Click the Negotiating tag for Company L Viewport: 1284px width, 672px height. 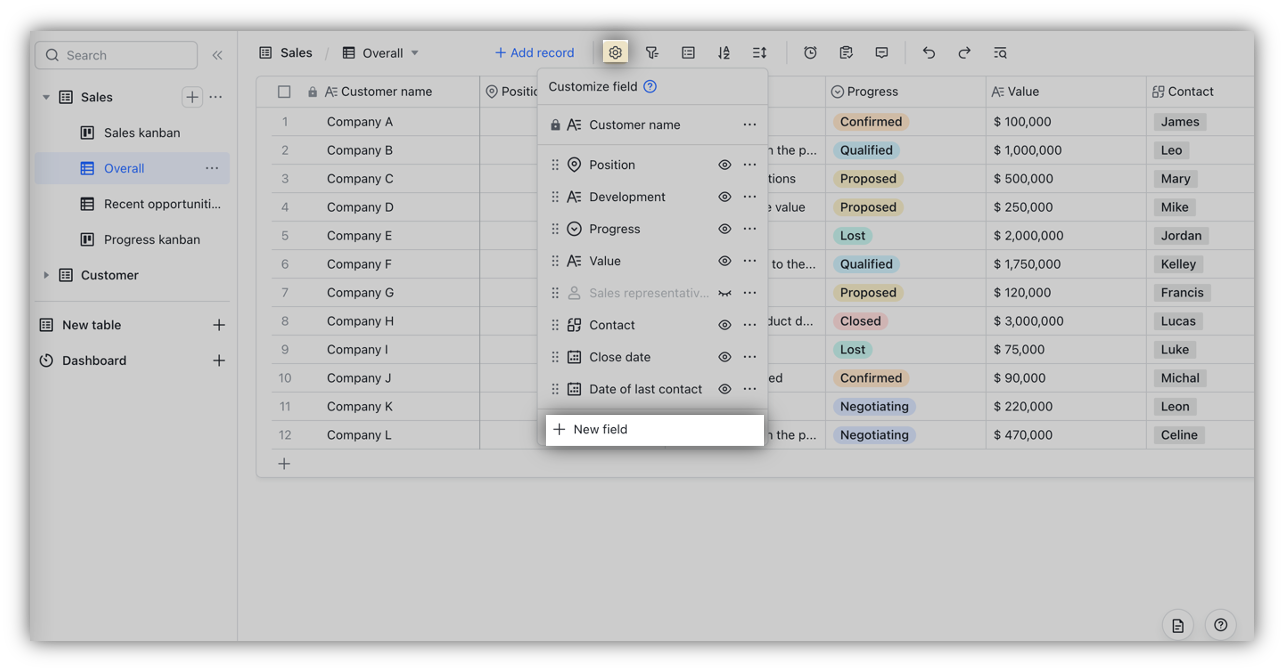coord(874,435)
